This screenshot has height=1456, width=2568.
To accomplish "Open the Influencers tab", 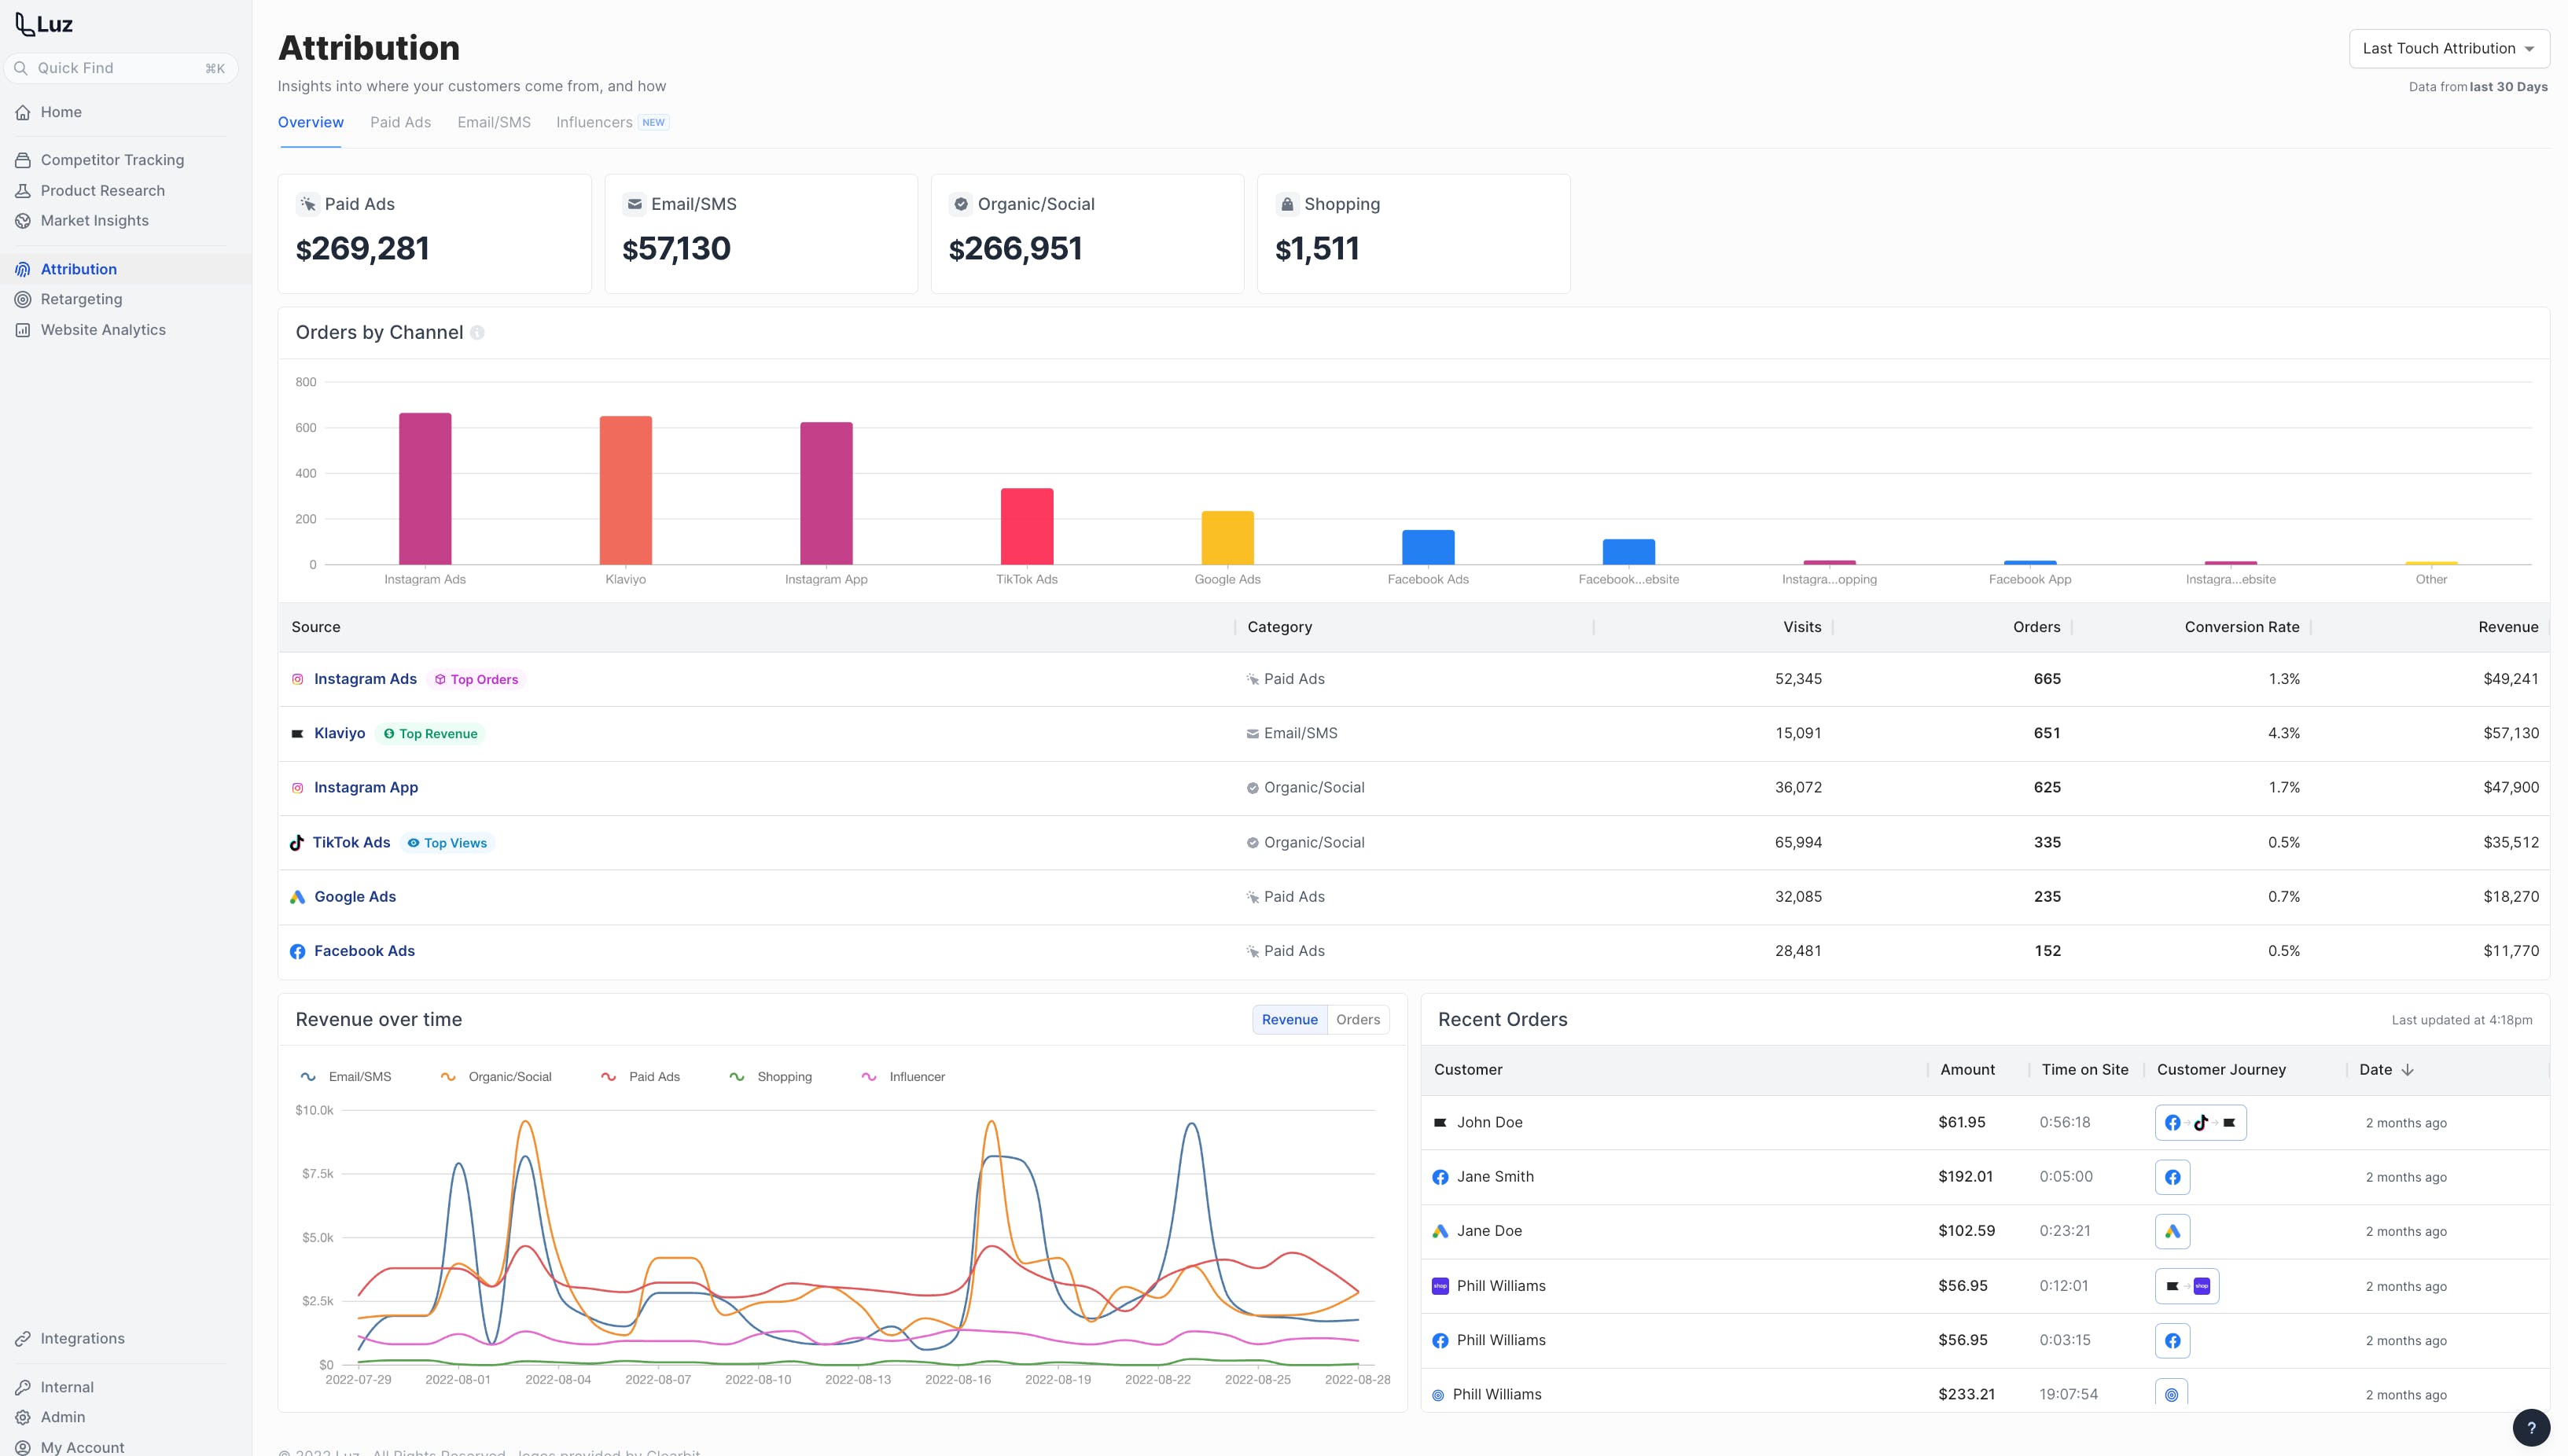I will coord(594,122).
